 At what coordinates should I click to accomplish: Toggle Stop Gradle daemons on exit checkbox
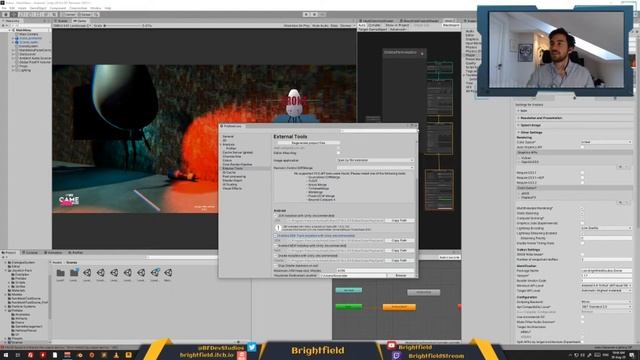point(276,266)
